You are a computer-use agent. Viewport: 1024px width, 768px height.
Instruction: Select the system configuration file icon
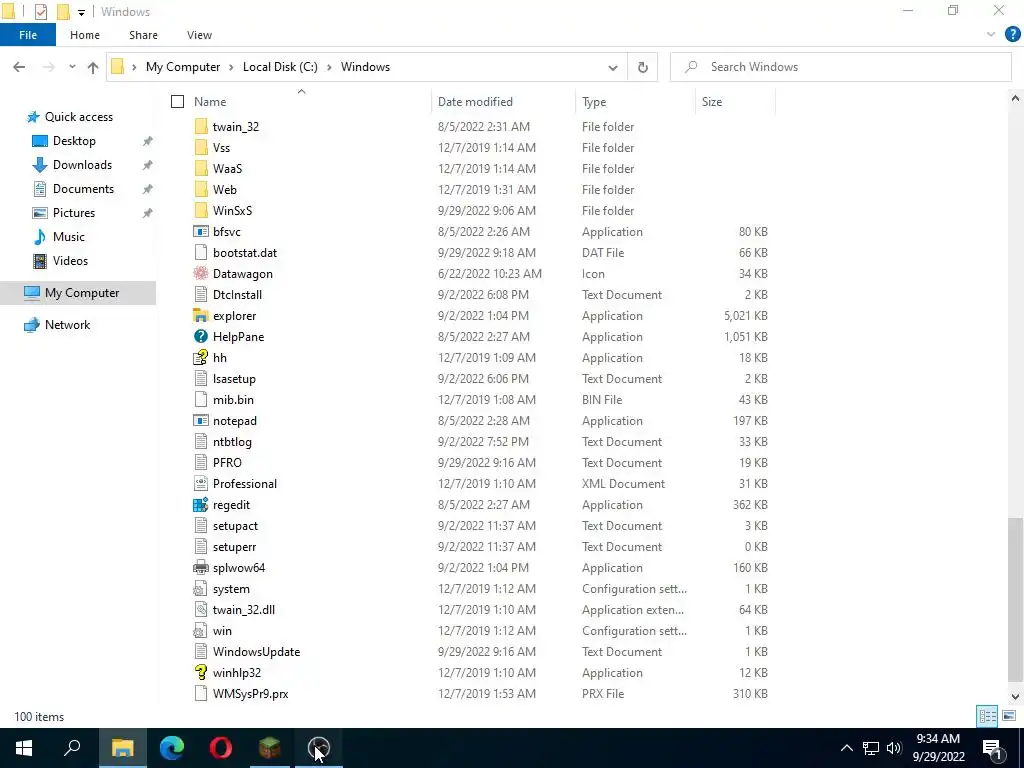point(201,588)
